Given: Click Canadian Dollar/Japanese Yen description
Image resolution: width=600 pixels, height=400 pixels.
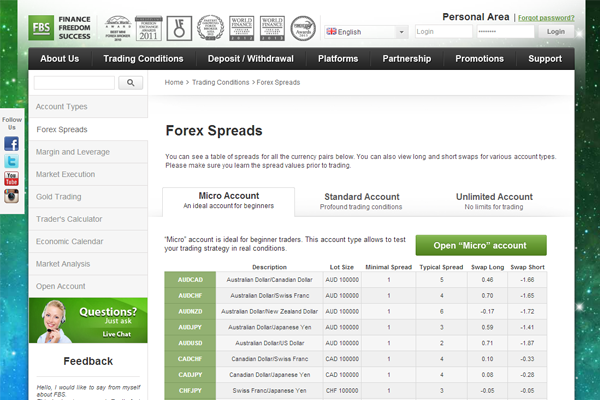Looking at the screenshot, I should point(269,375).
